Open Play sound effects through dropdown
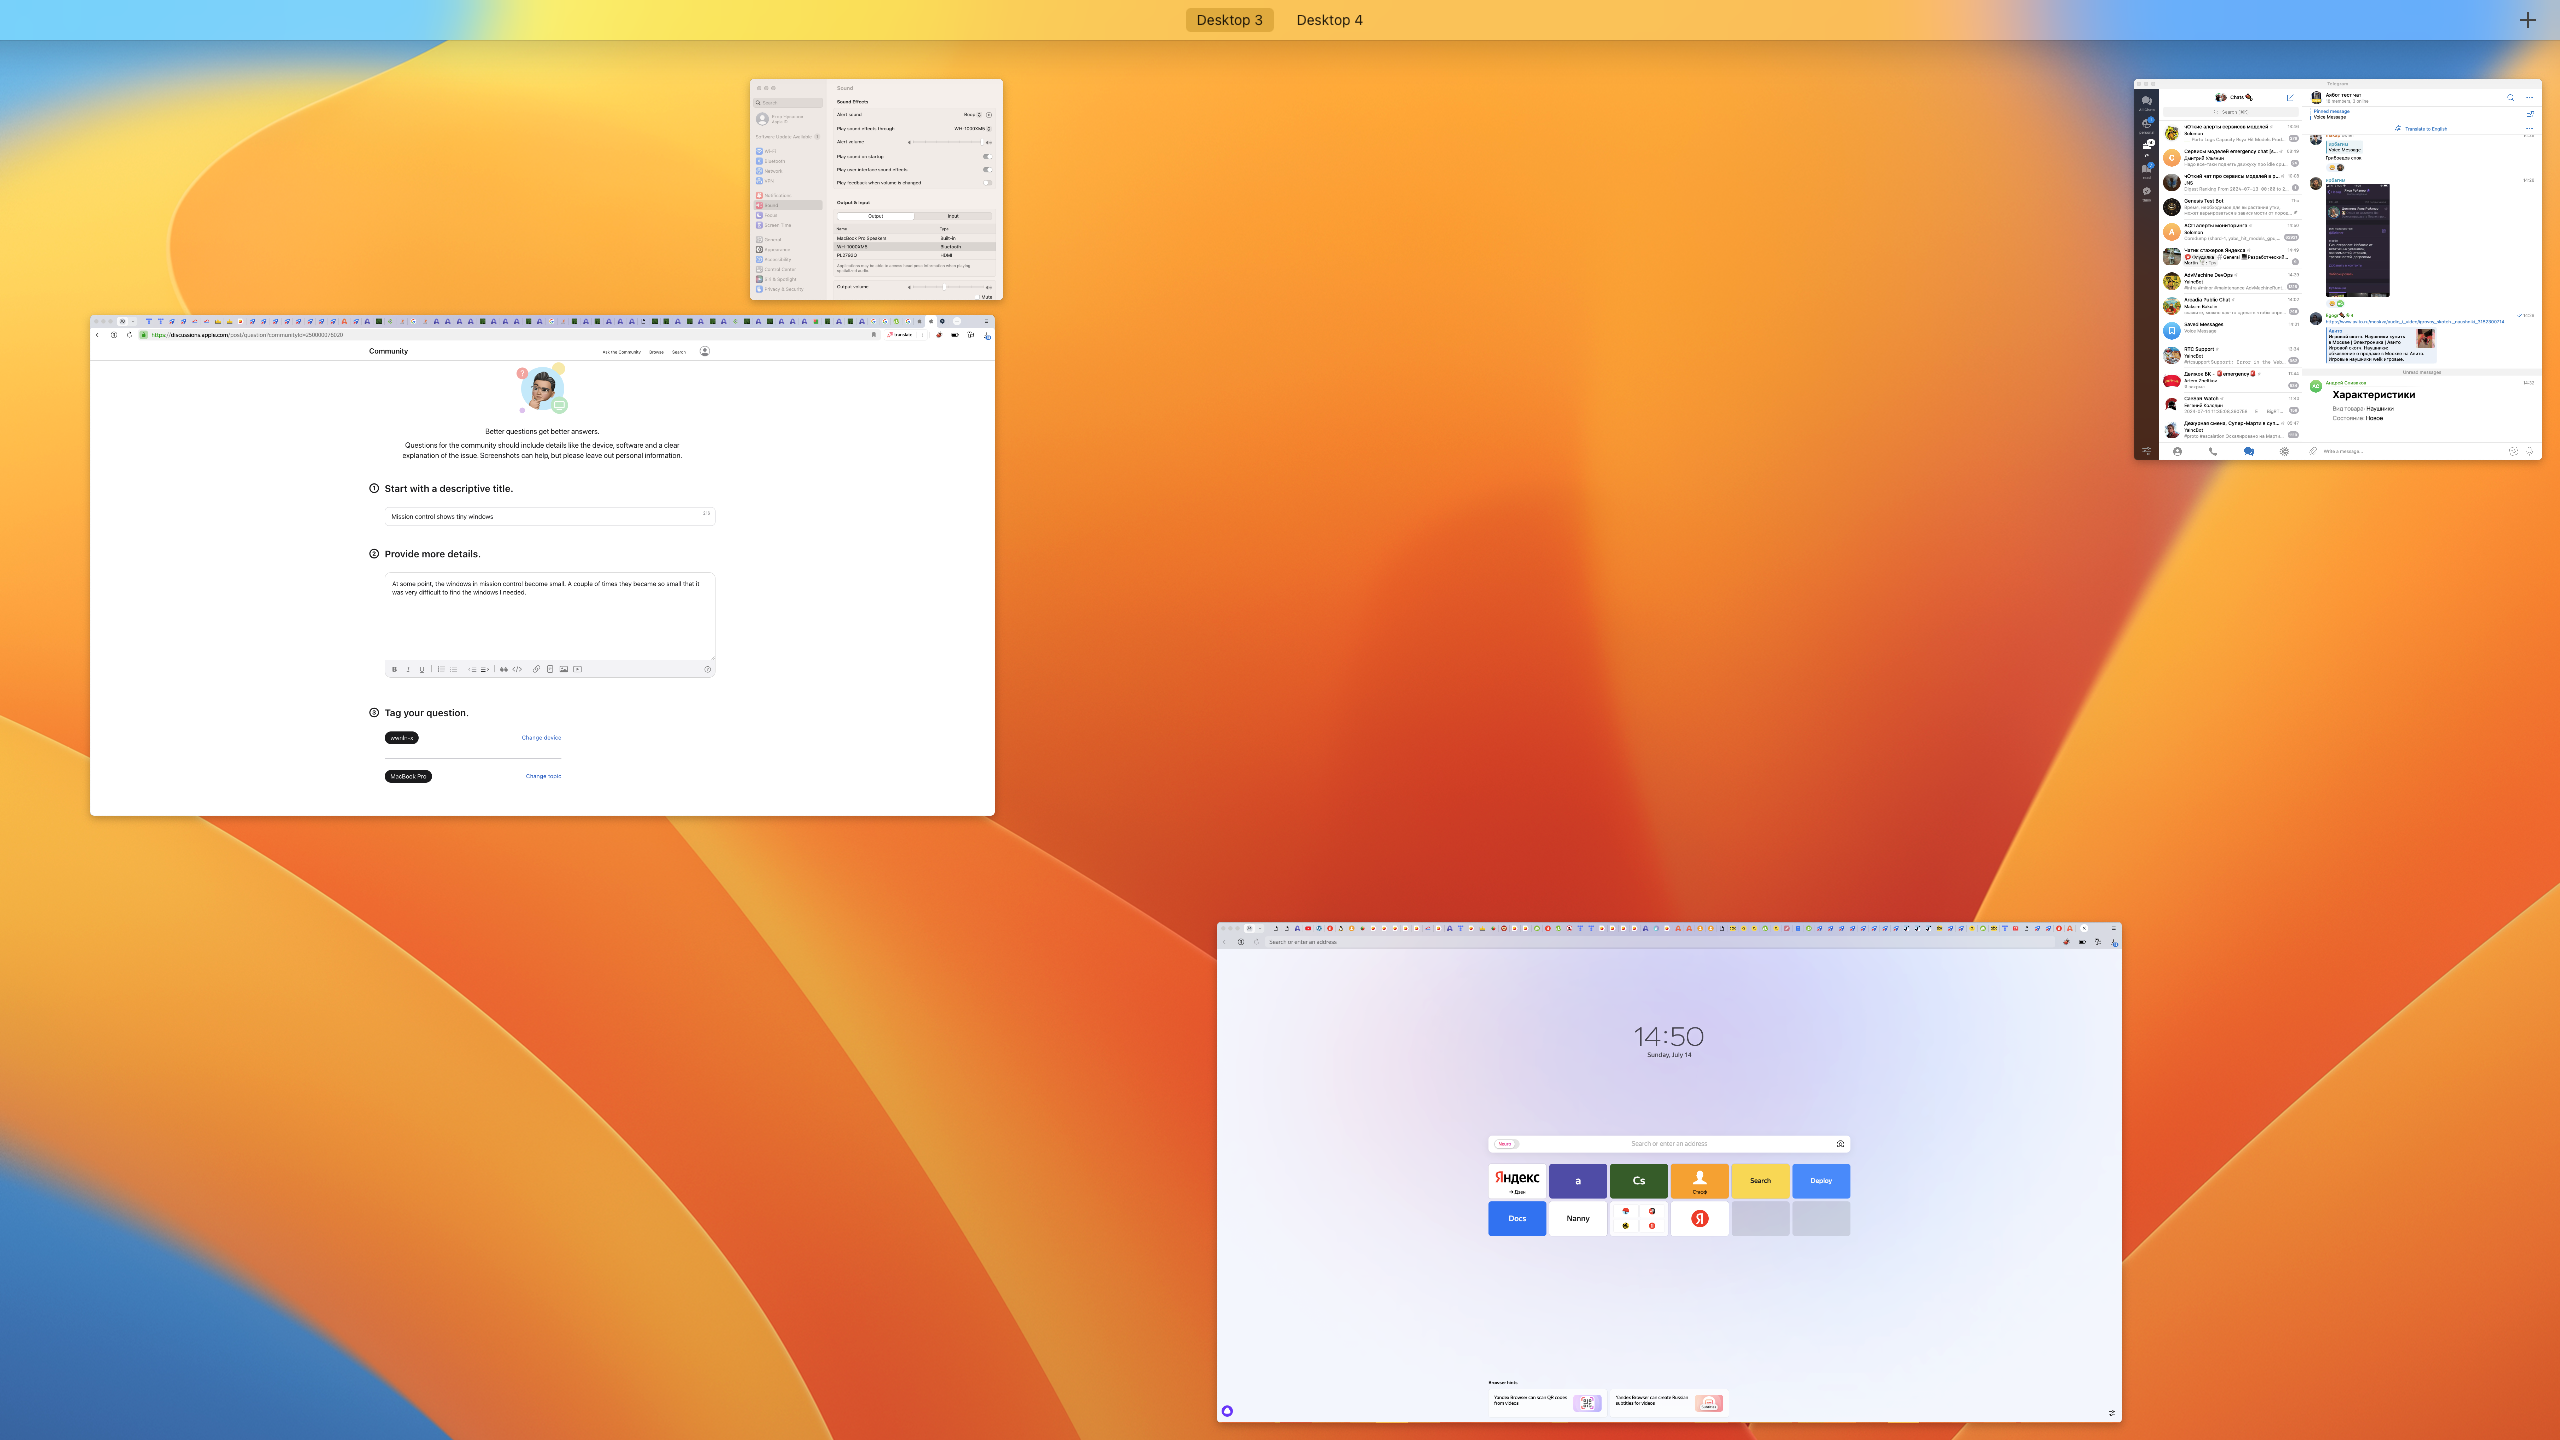 [972, 128]
